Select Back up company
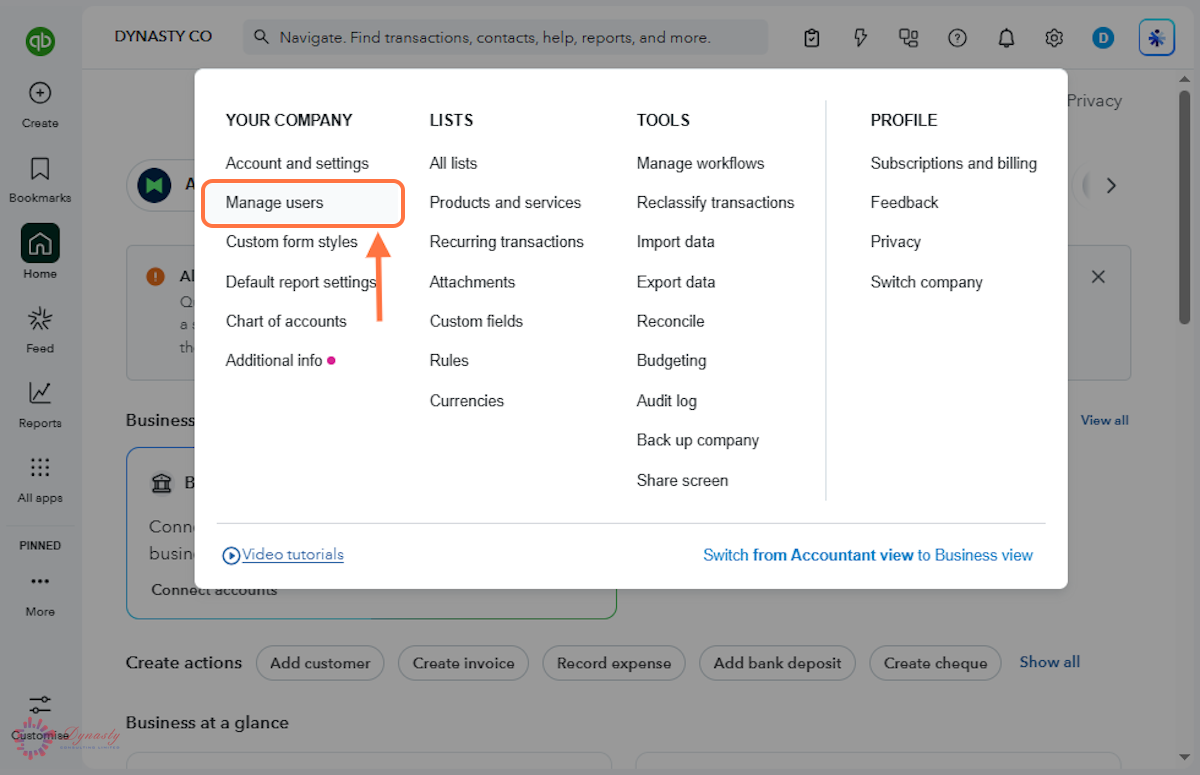The width and height of the screenshot is (1200, 775). [x=698, y=440]
